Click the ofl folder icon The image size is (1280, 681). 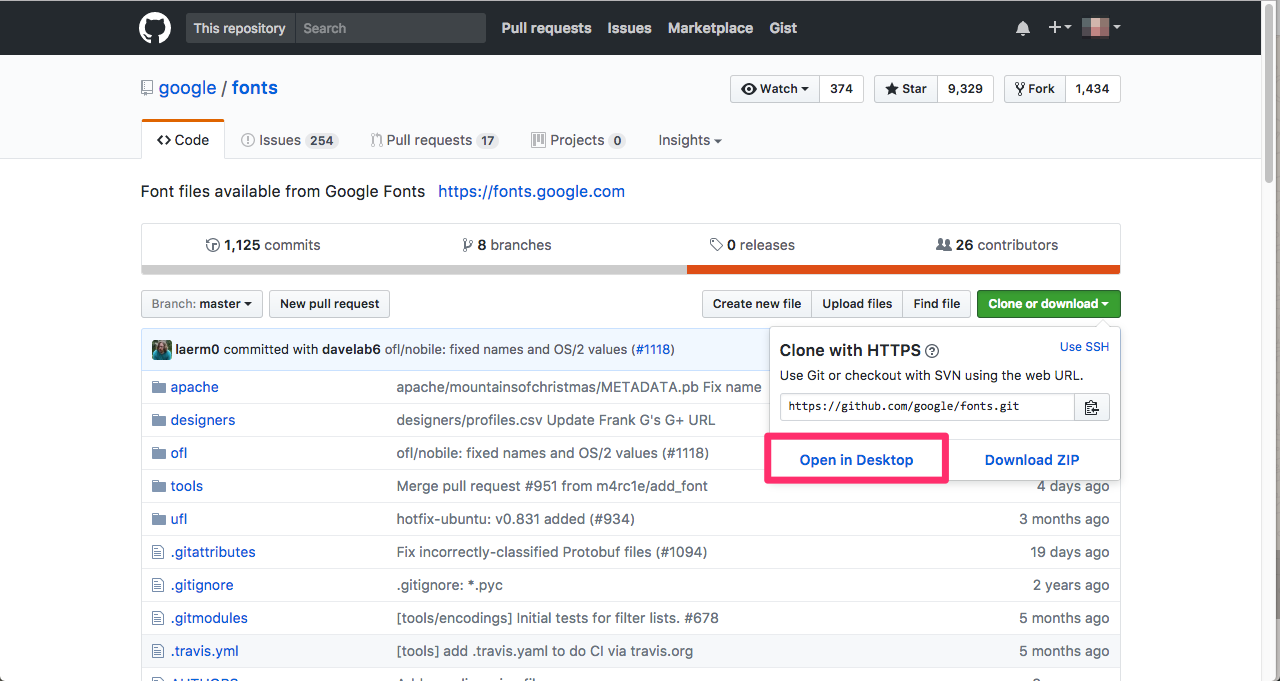(x=158, y=453)
